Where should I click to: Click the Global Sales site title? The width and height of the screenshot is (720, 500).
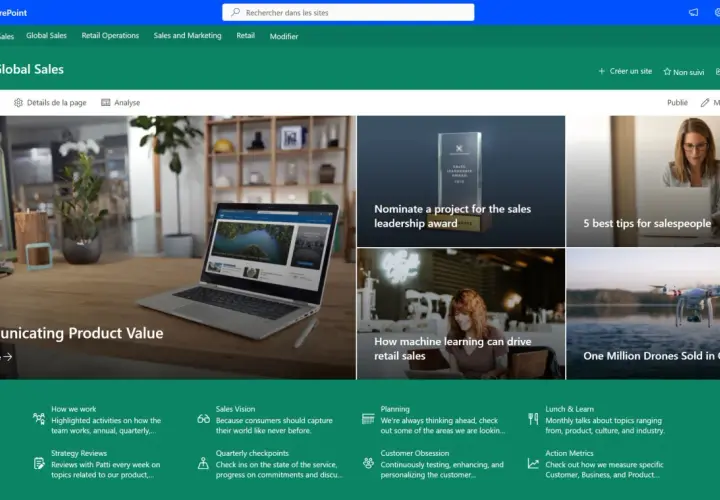click(31, 69)
